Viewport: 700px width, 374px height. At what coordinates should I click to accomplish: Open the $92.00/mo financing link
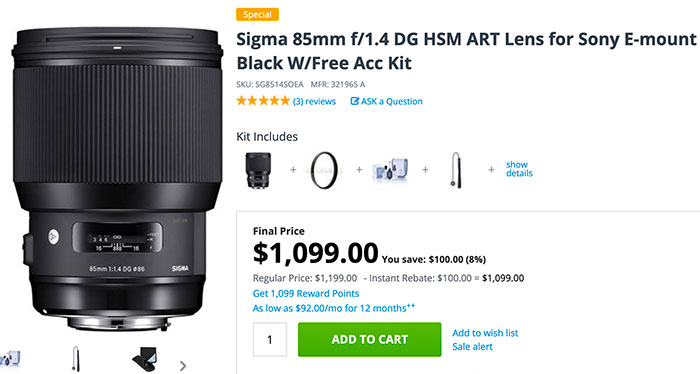point(334,308)
